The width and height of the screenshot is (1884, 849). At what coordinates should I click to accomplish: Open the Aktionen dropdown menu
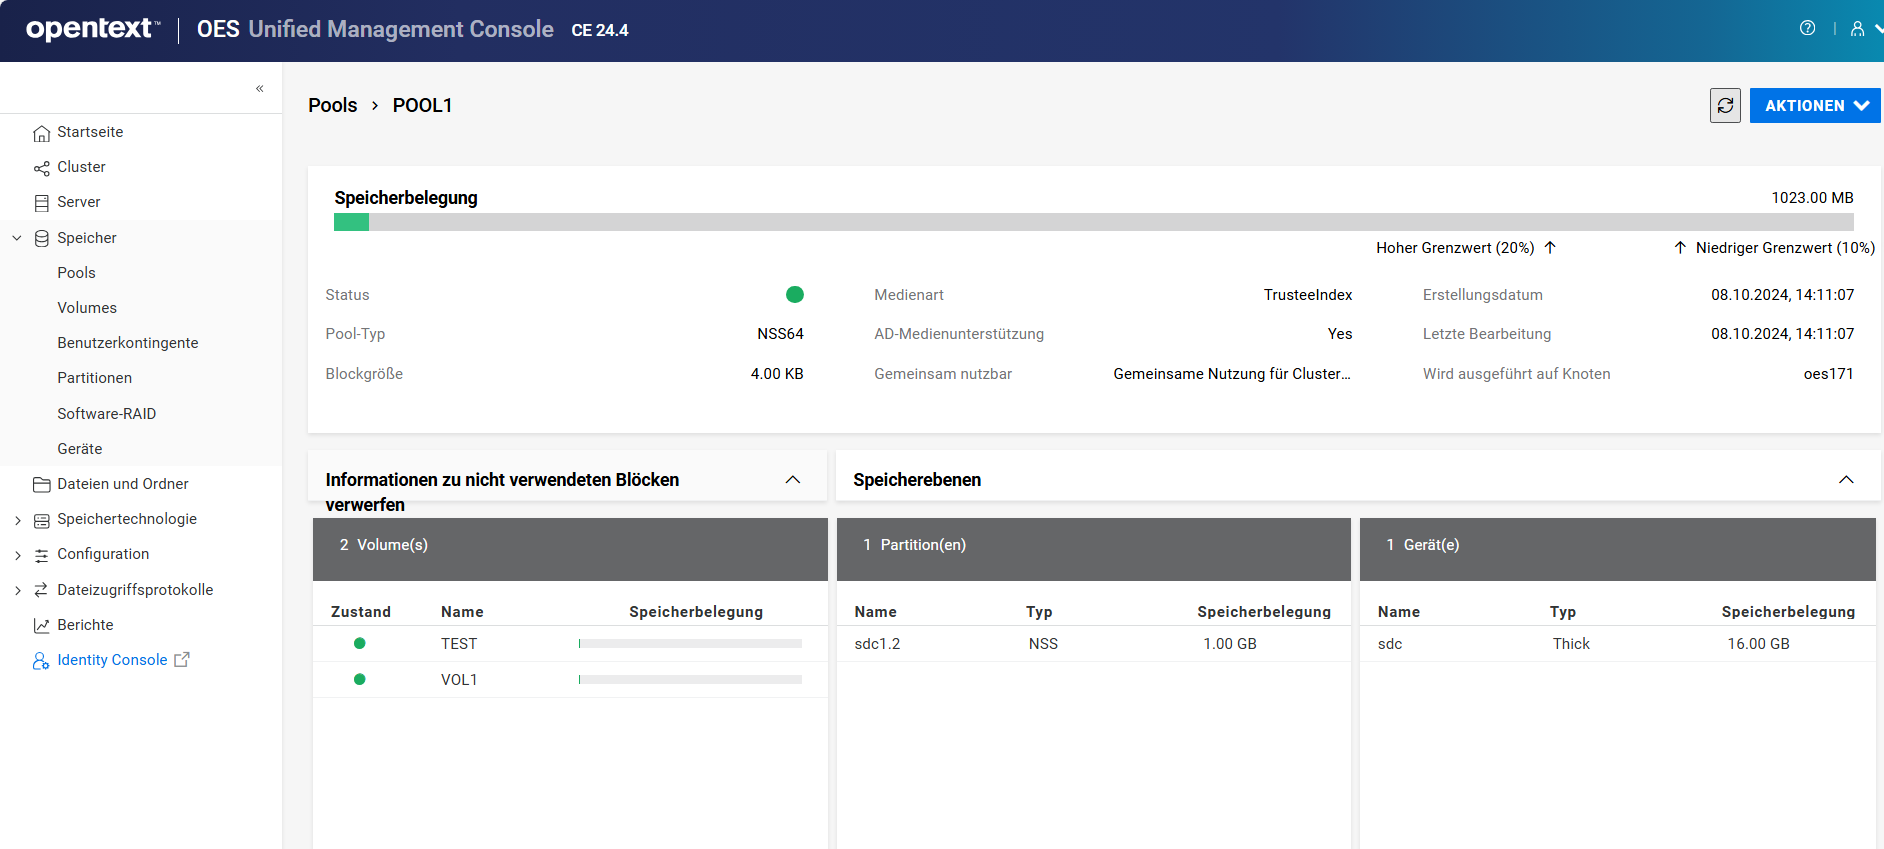coord(1814,106)
